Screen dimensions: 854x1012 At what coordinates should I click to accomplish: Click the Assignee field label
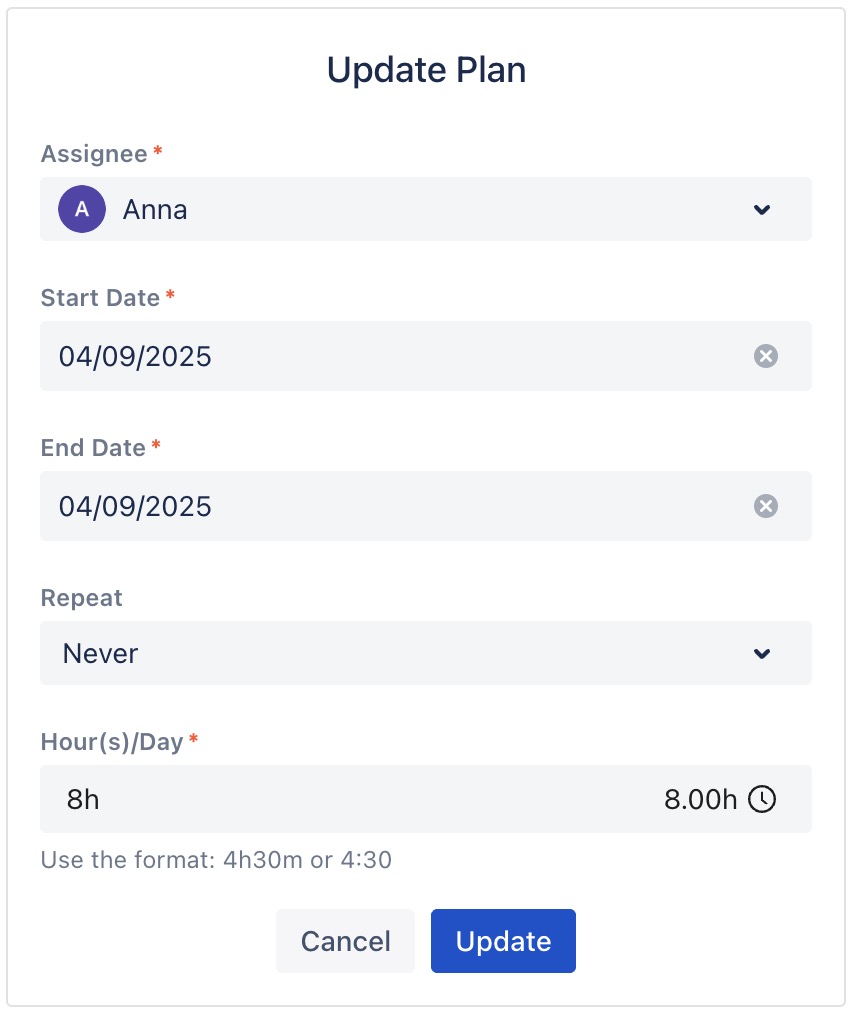[x=94, y=154]
